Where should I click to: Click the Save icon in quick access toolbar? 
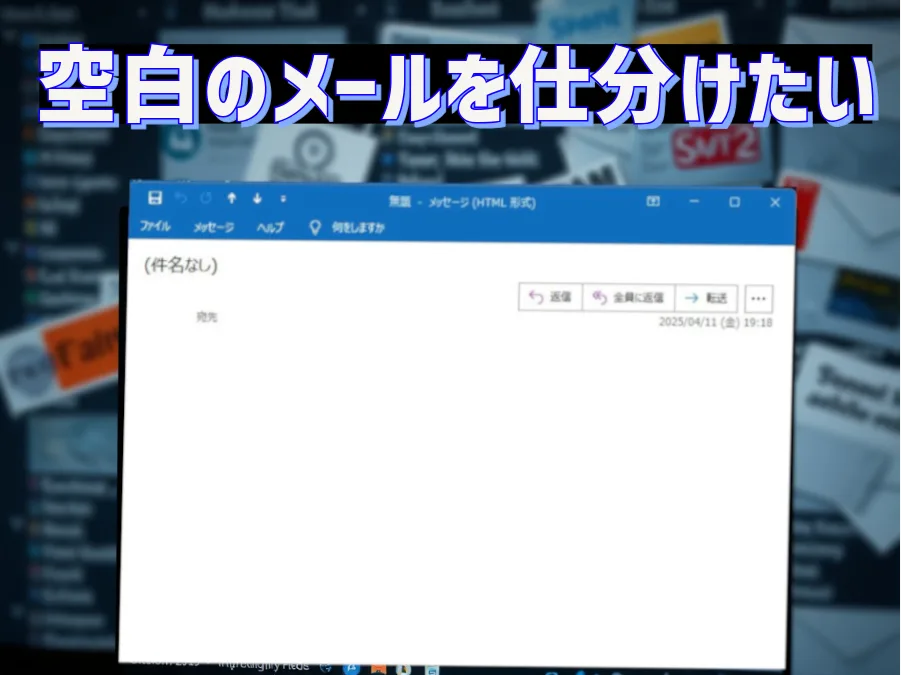coord(153,199)
